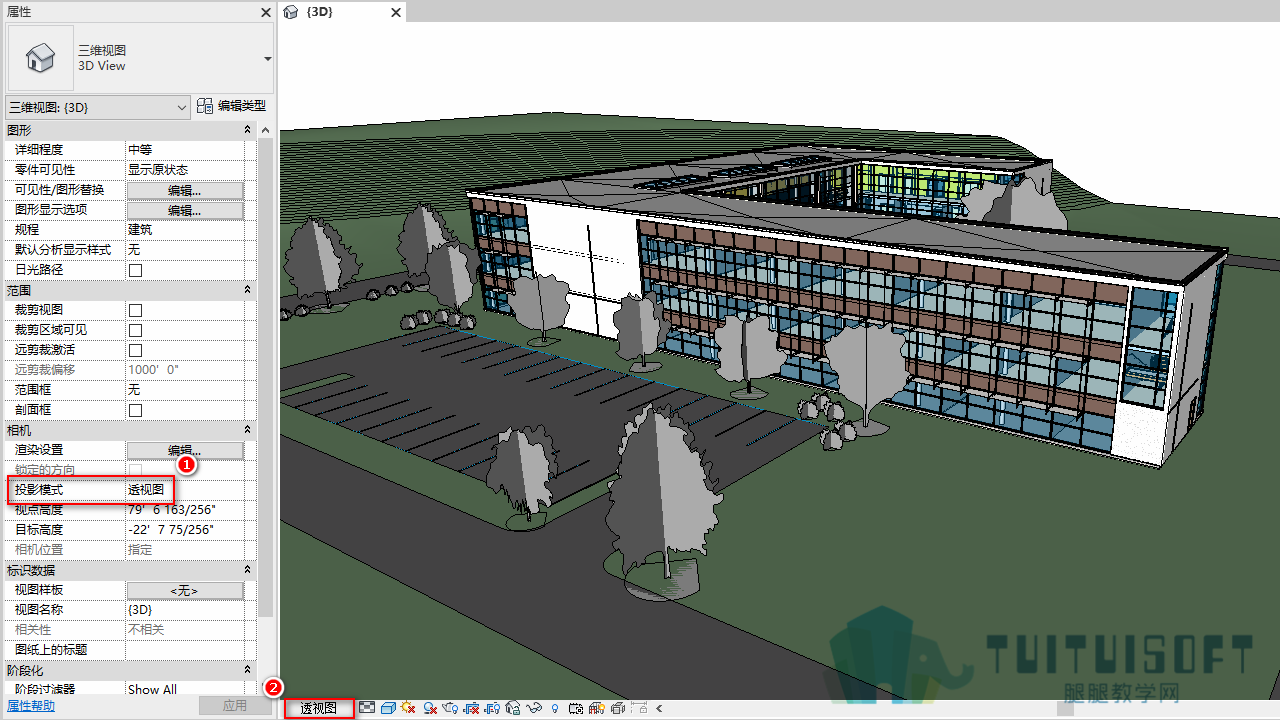1280x720 pixels.
Task: Enable the 日光路径 checkbox
Action: [x=135, y=270]
